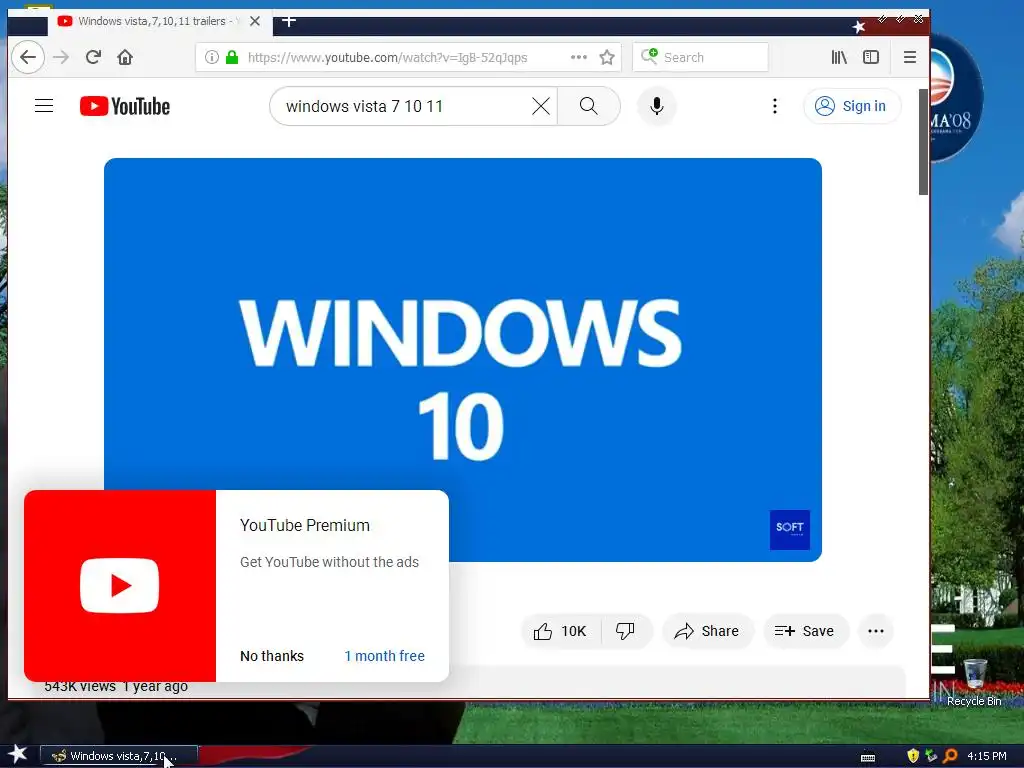Image resolution: width=1024 pixels, height=768 pixels.
Task: Dismiss Premium offer with No thanks
Action: coord(272,656)
